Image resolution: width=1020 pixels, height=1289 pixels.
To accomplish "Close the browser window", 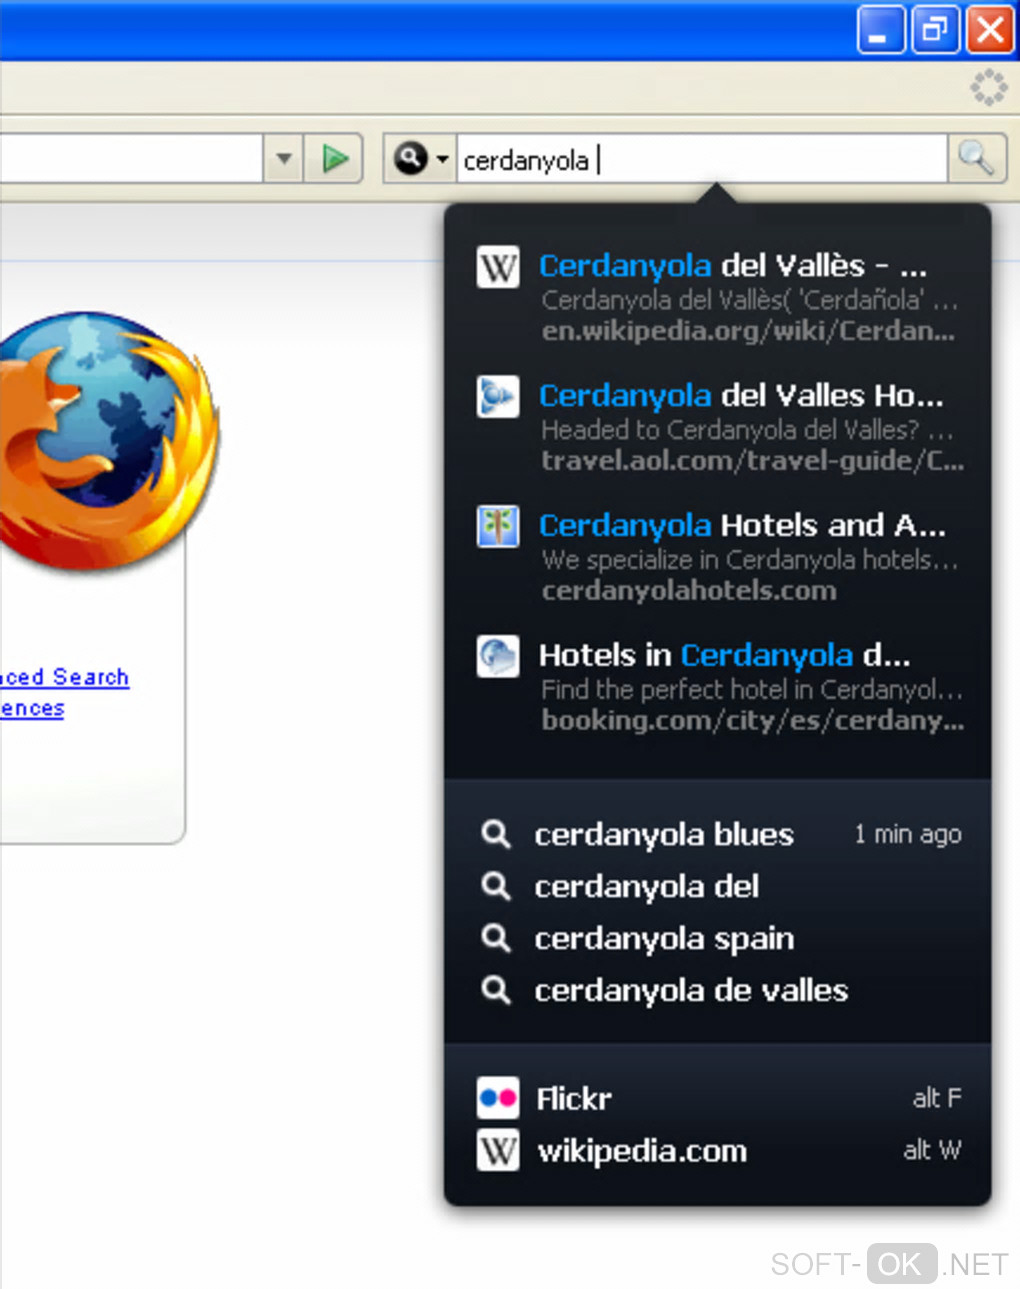I will tap(990, 29).
